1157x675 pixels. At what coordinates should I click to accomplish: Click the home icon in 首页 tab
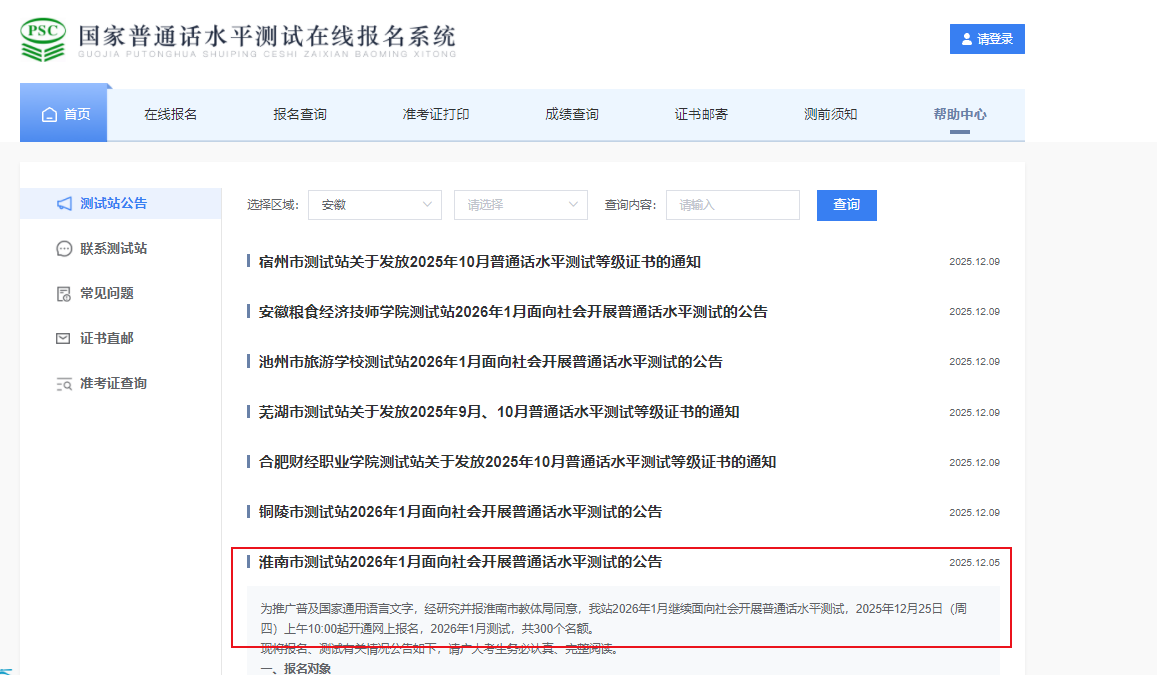pyautogui.click(x=49, y=115)
